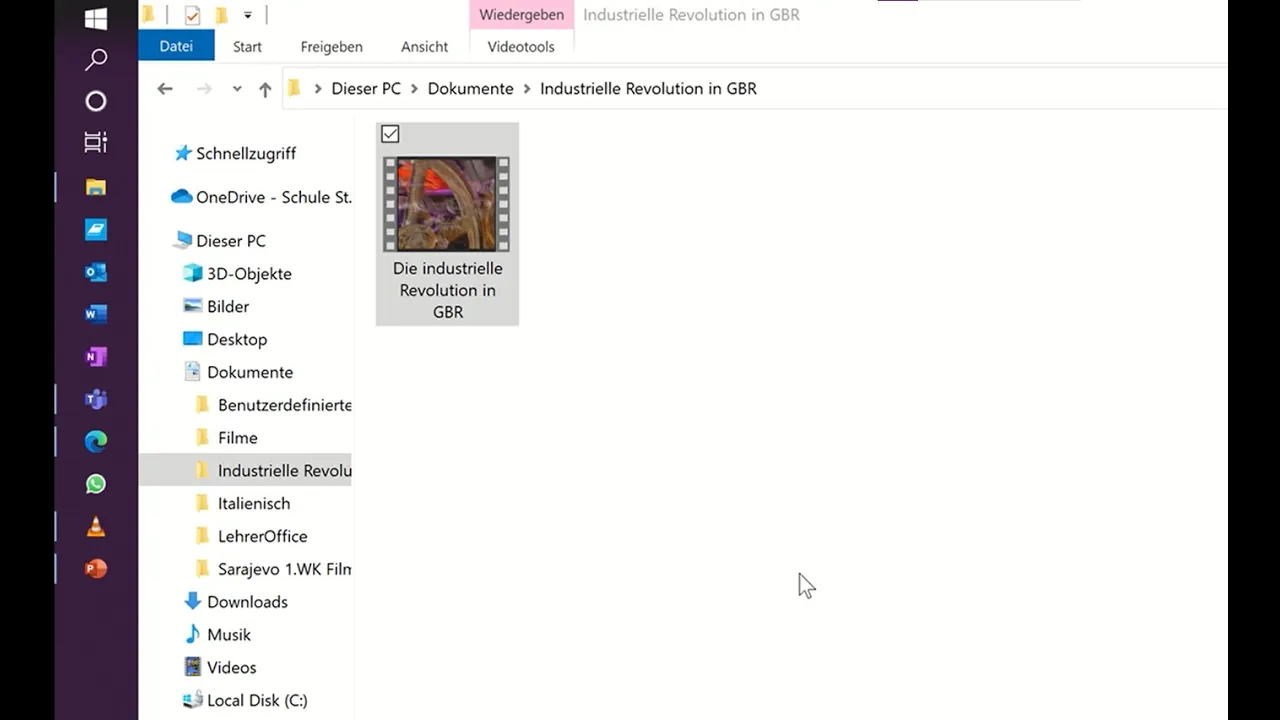Viewport: 1280px width, 720px height.
Task: Click the folder icon in the address bar
Action: [x=294, y=88]
